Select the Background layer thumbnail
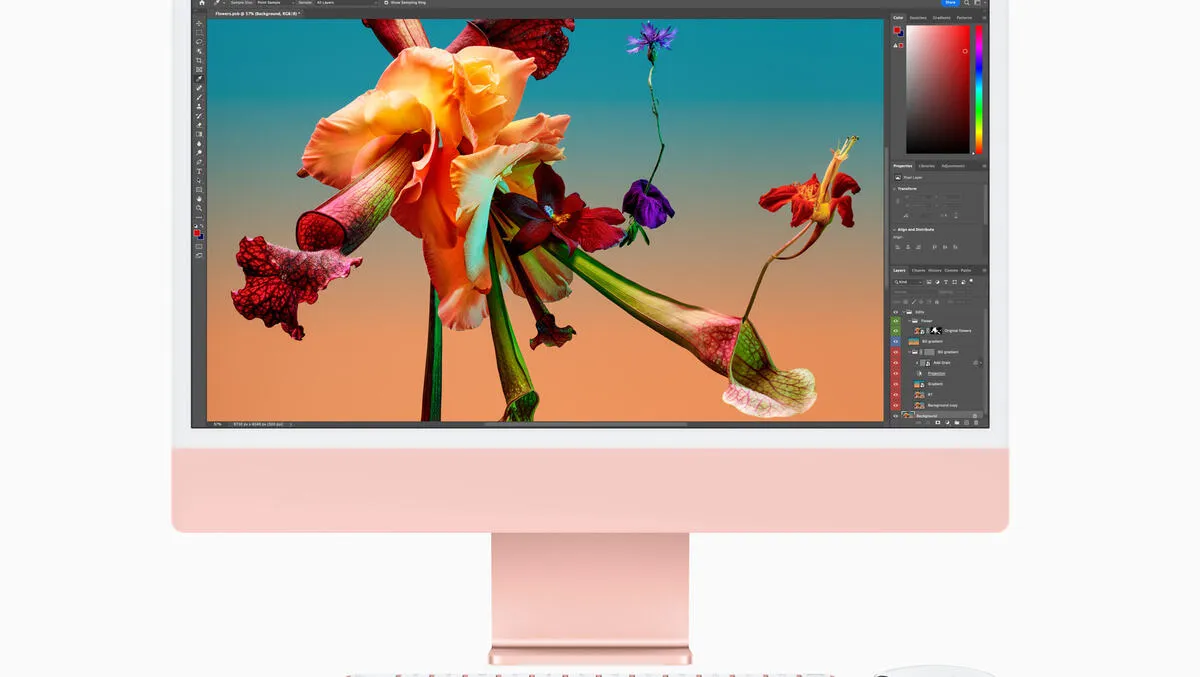Screen dimensions: 1200x677 click(909, 416)
